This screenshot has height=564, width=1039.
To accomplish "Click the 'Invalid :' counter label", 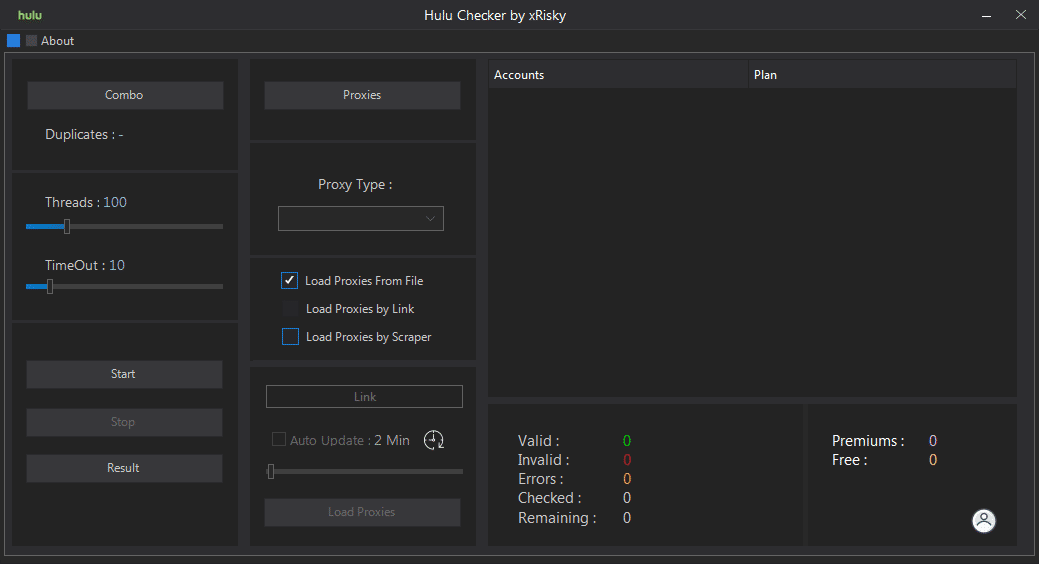I will (543, 460).
